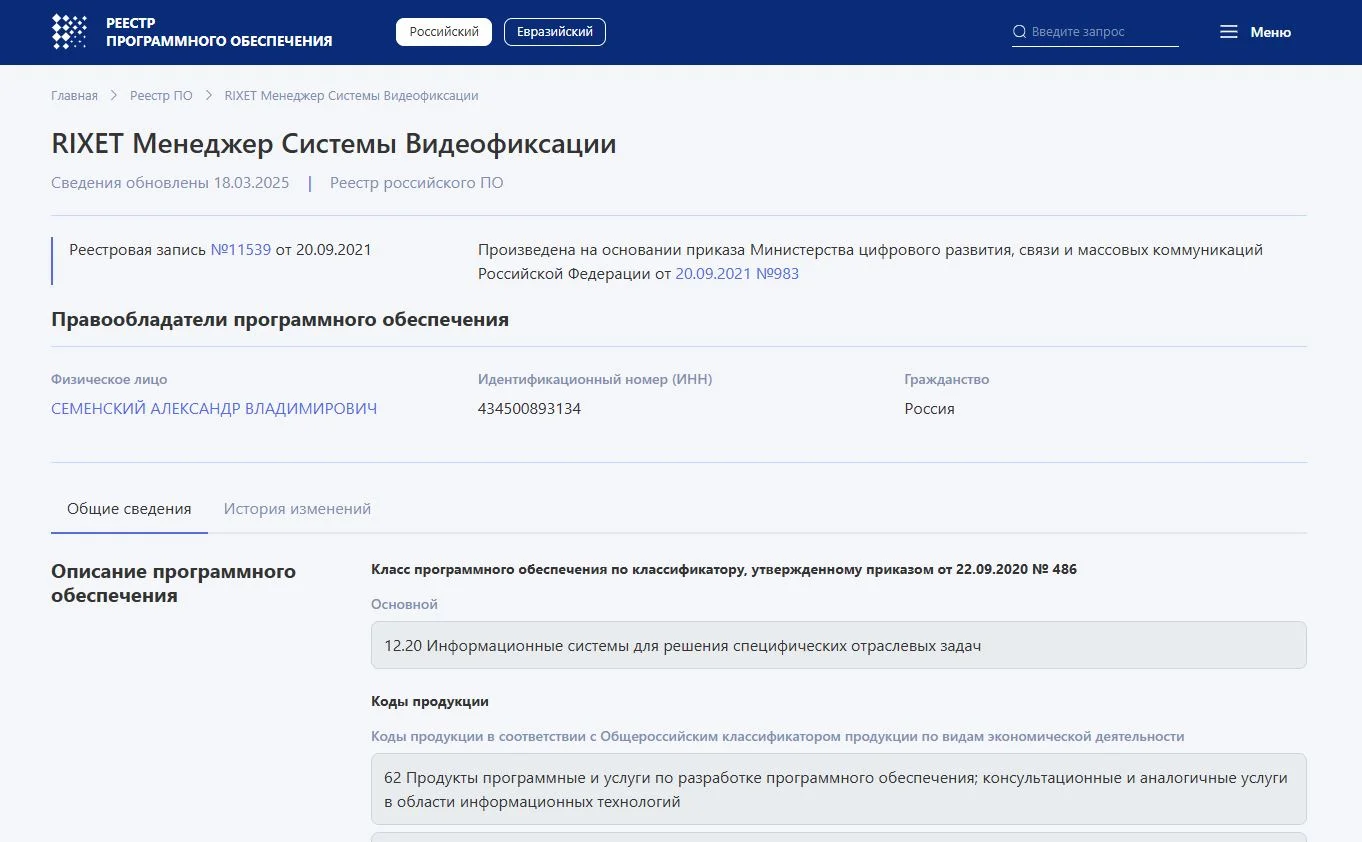Click the РЕЕСТР ПРОГРАММНОГО ОБЕСПЕЧЕНИЯ header title

pos(218,32)
